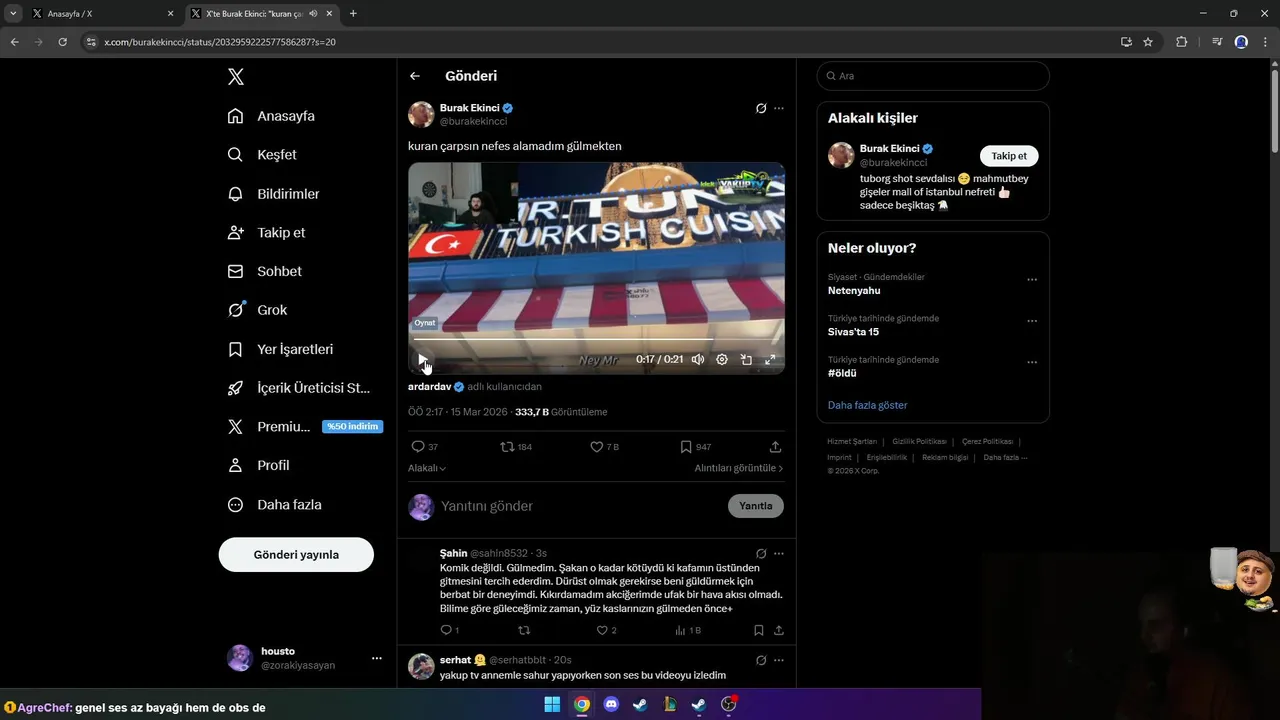Open the browser extensions puzzle icon
The width and height of the screenshot is (1280, 720).
click(x=1182, y=42)
